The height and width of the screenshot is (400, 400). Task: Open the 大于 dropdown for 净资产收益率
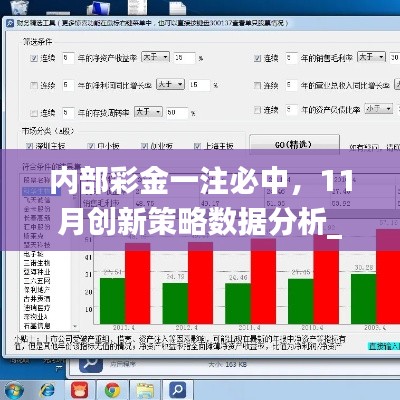[x=155, y=57]
